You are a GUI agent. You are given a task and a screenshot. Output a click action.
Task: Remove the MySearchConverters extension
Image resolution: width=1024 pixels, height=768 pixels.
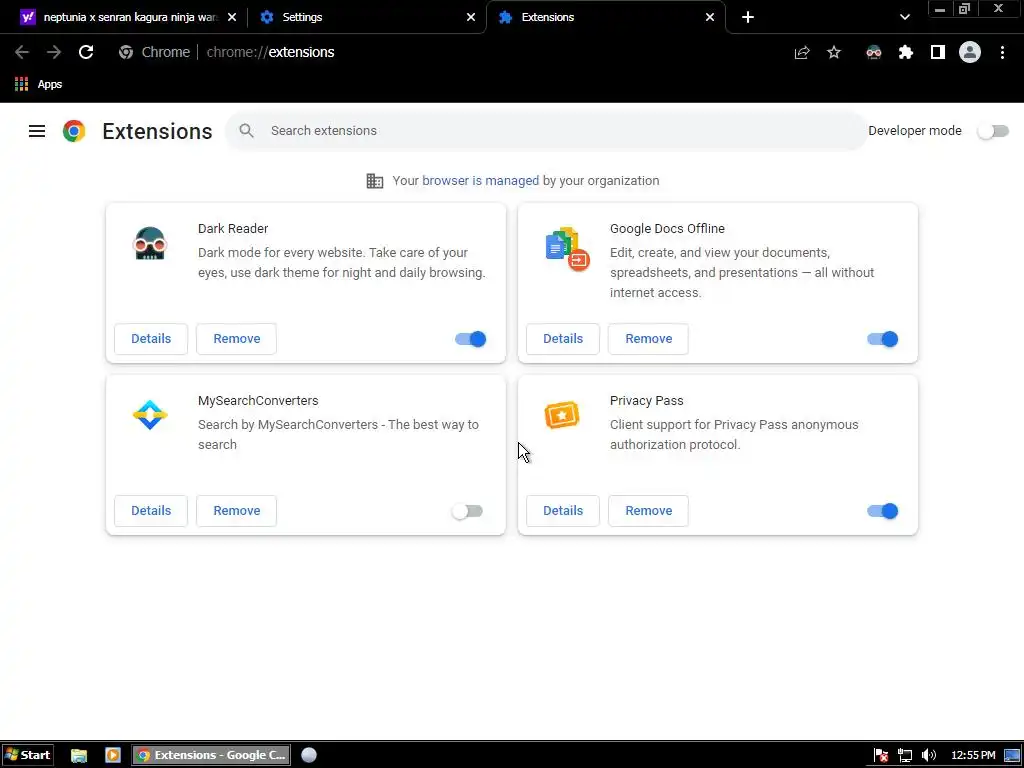pyautogui.click(x=236, y=511)
